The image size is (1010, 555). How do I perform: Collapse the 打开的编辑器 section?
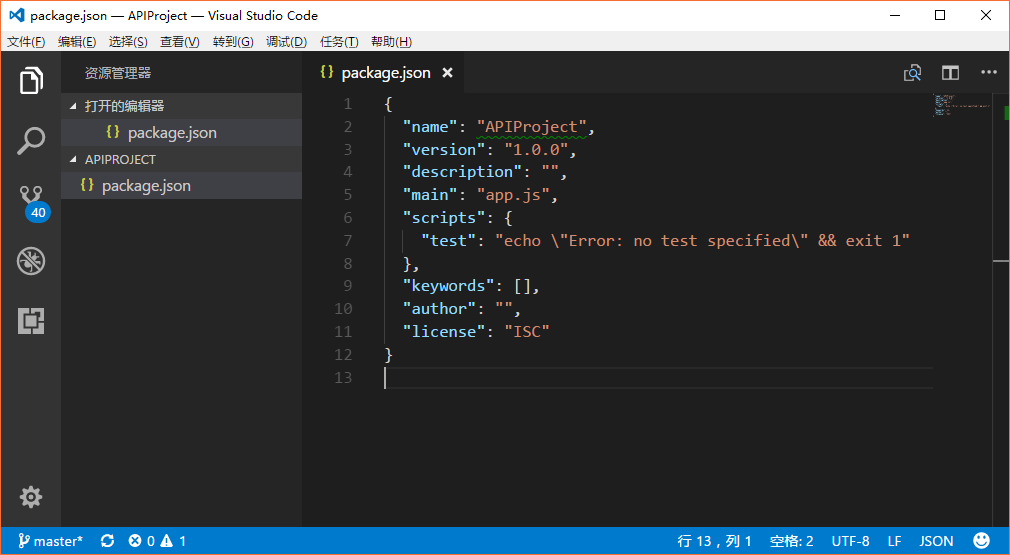pos(124,106)
